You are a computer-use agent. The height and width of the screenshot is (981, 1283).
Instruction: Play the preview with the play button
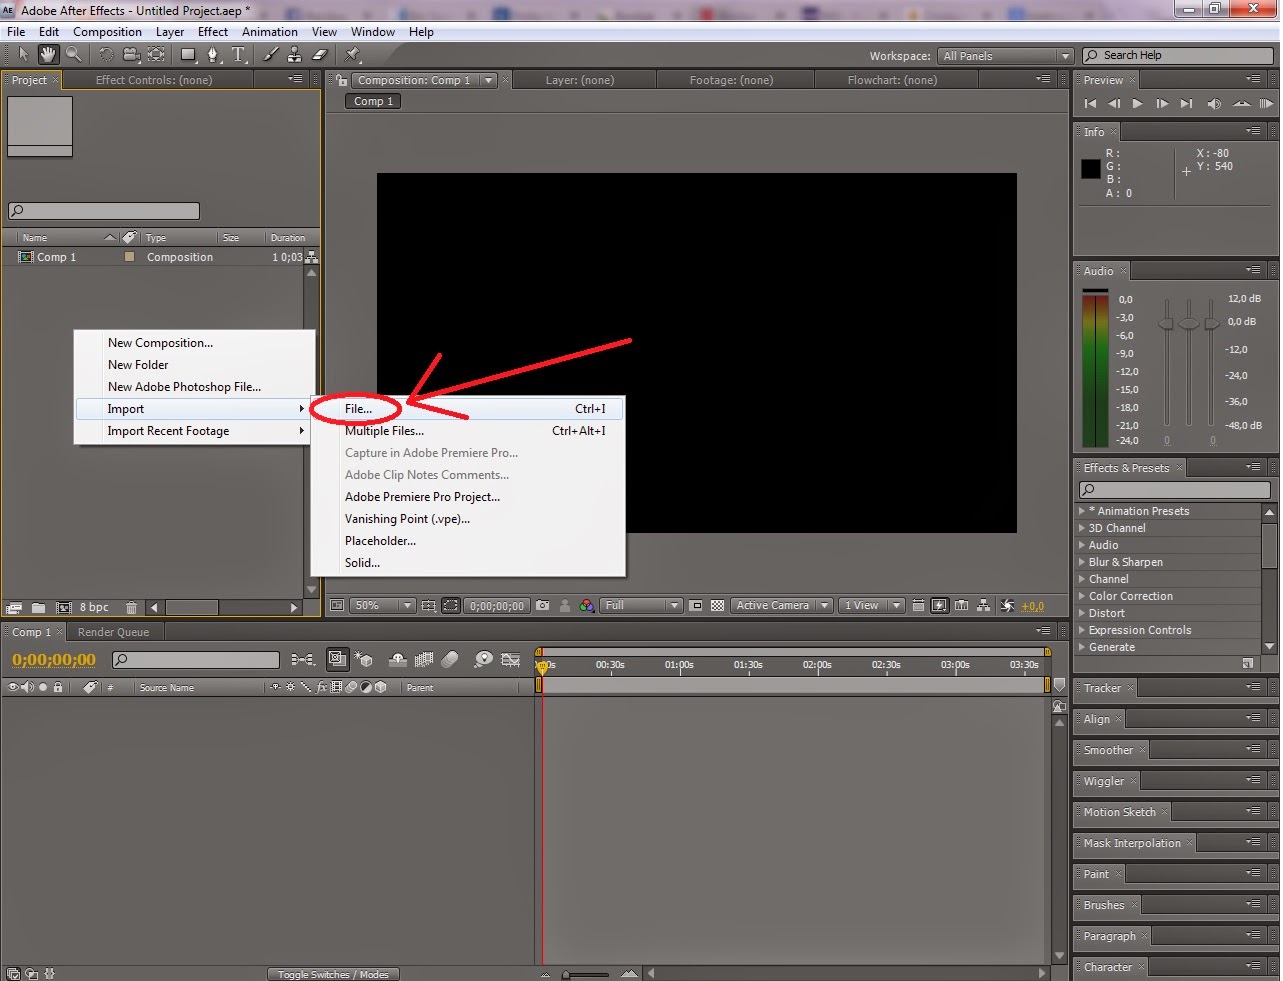tap(1137, 103)
